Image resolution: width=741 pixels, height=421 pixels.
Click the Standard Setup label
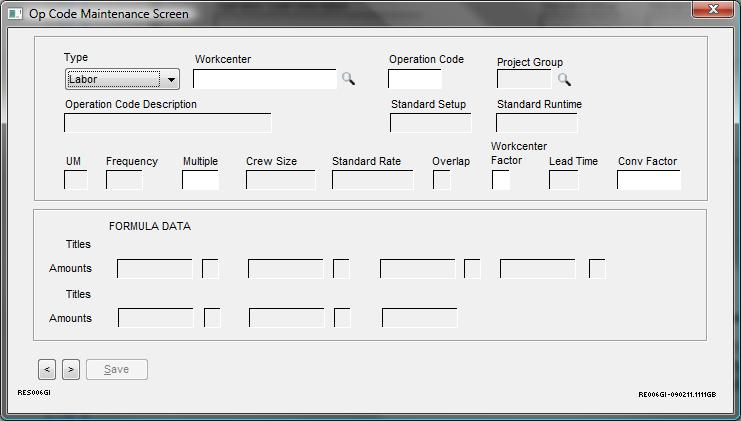click(429, 104)
